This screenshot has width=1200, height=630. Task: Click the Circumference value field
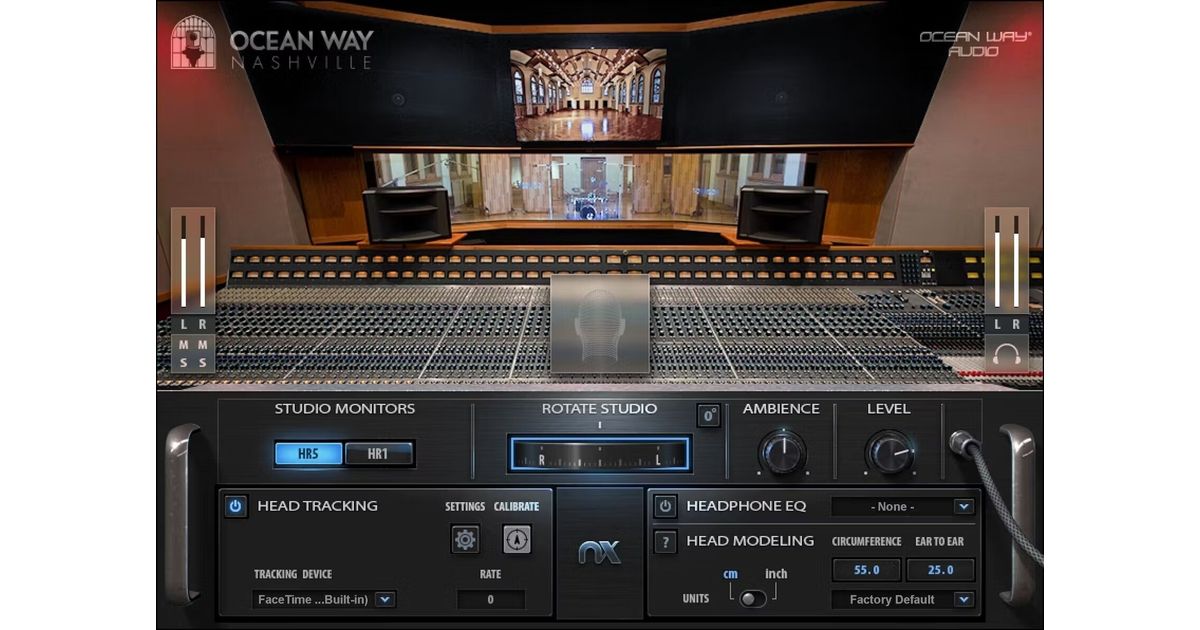867,570
